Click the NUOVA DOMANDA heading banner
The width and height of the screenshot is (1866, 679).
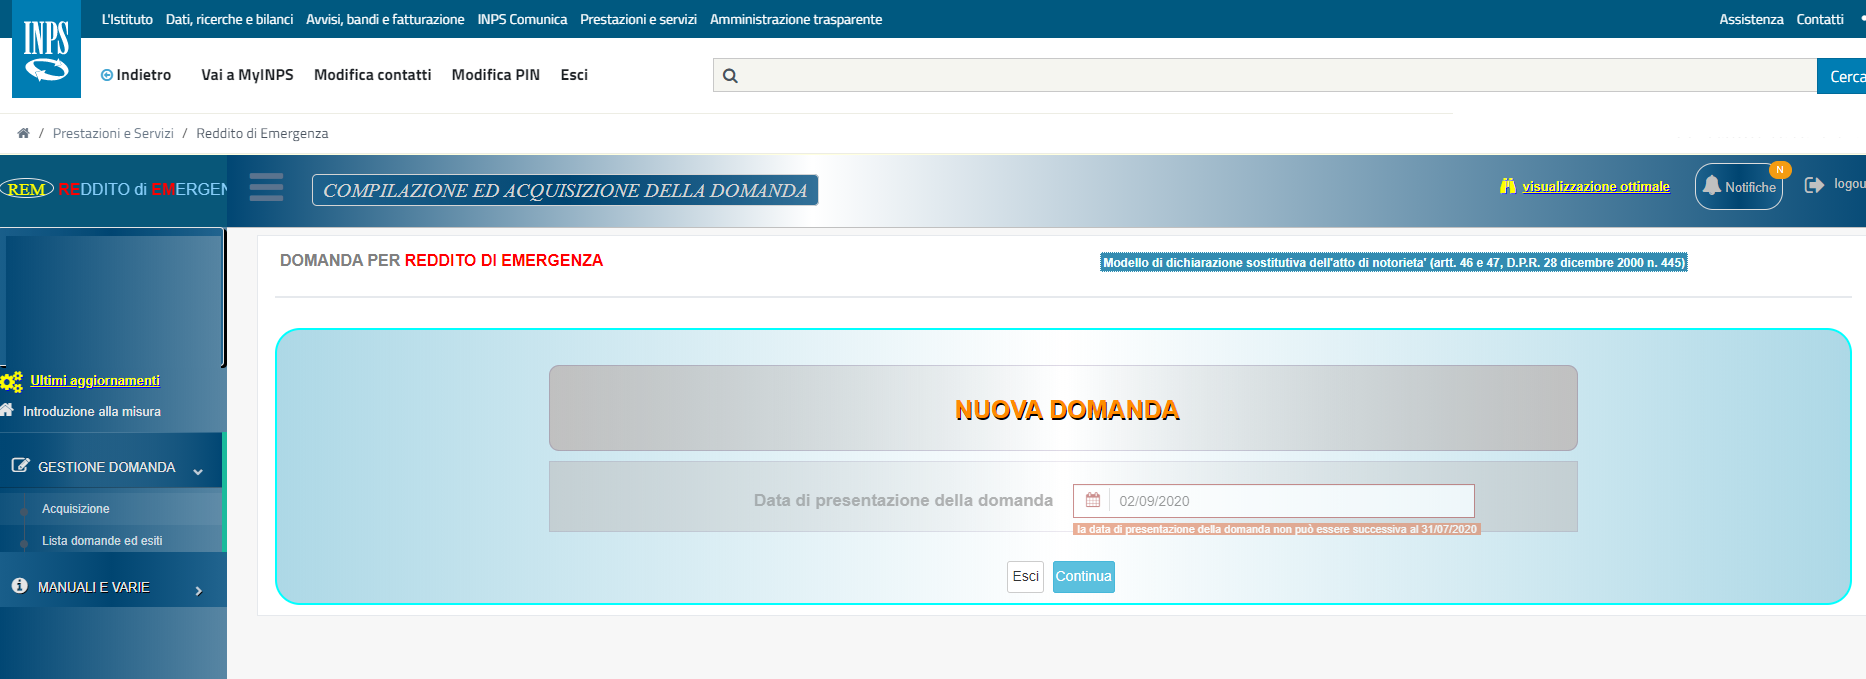tap(1063, 408)
